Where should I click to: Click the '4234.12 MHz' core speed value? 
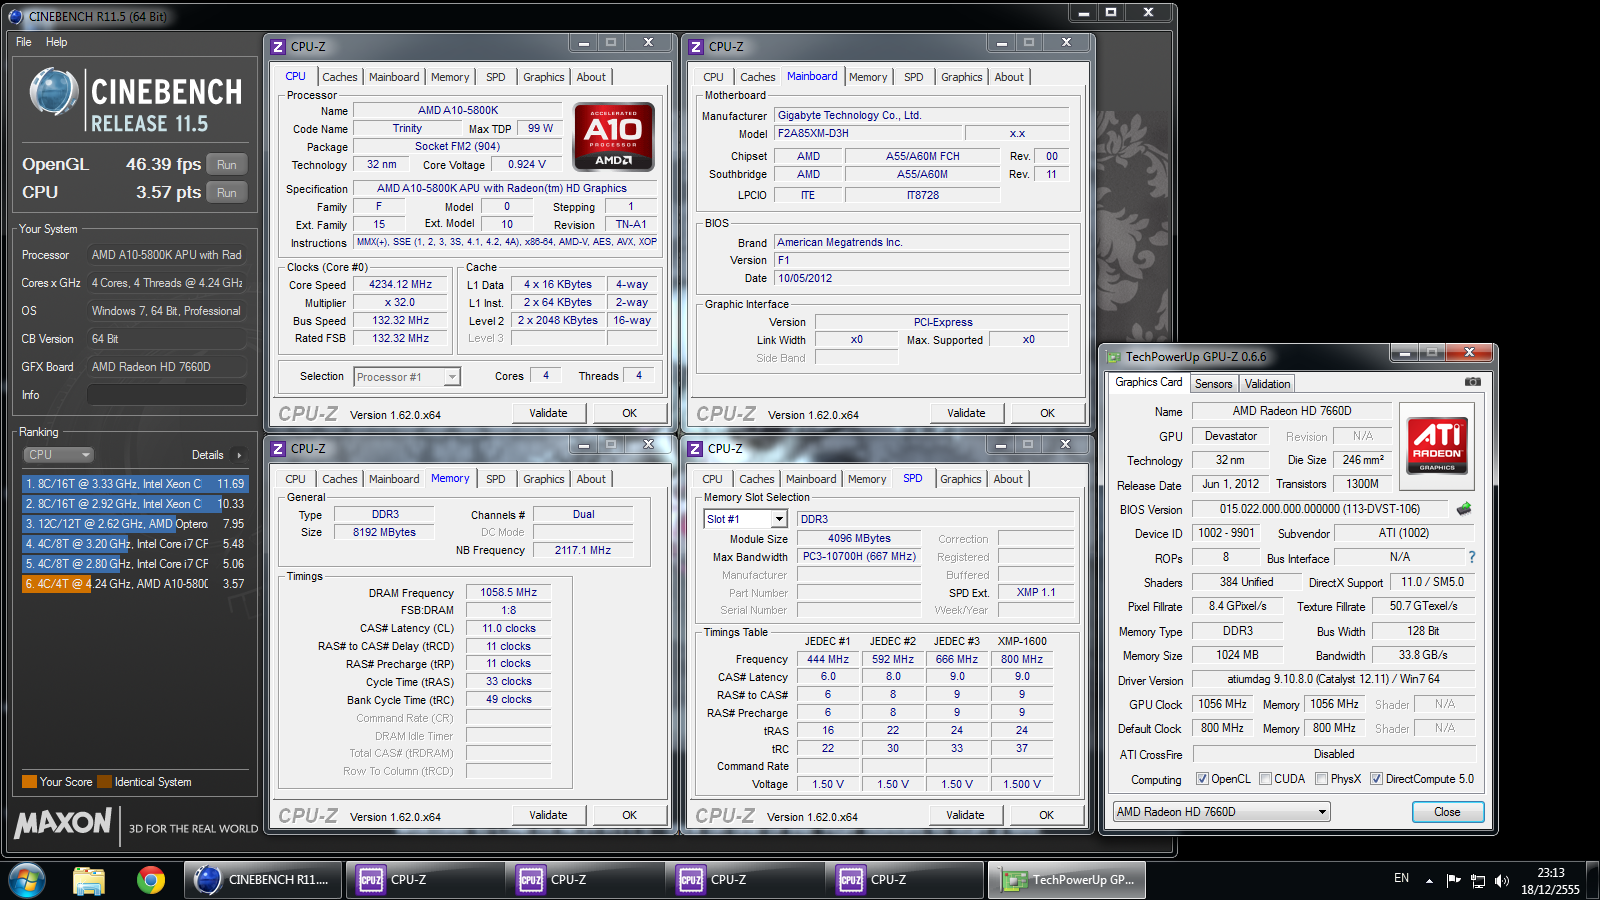[401, 285]
